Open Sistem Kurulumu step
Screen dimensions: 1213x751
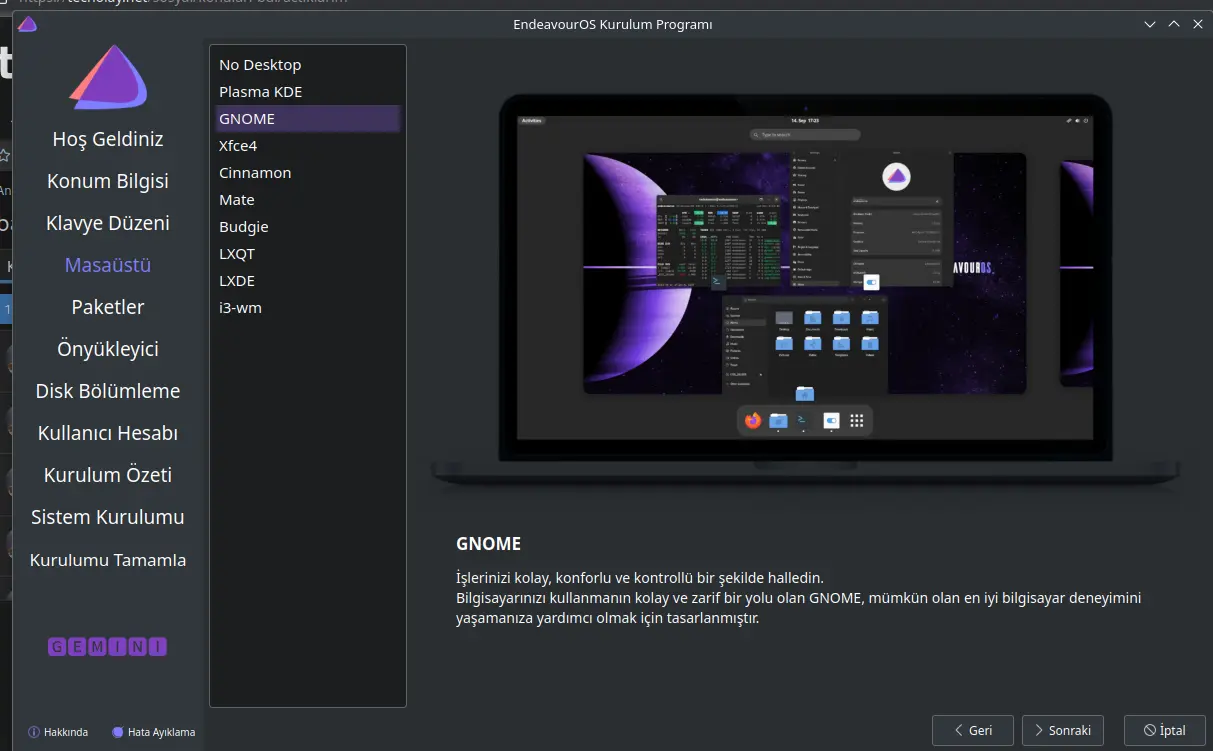pyautogui.click(x=108, y=517)
